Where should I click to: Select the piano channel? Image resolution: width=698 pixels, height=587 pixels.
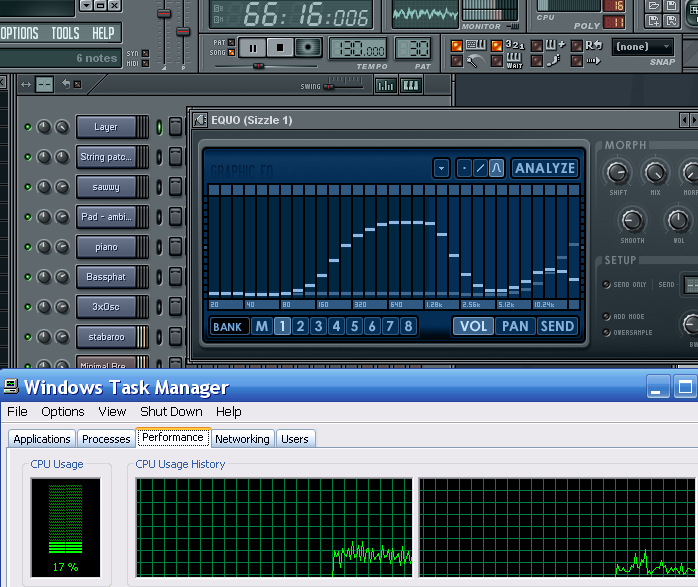(x=106, y=247)
